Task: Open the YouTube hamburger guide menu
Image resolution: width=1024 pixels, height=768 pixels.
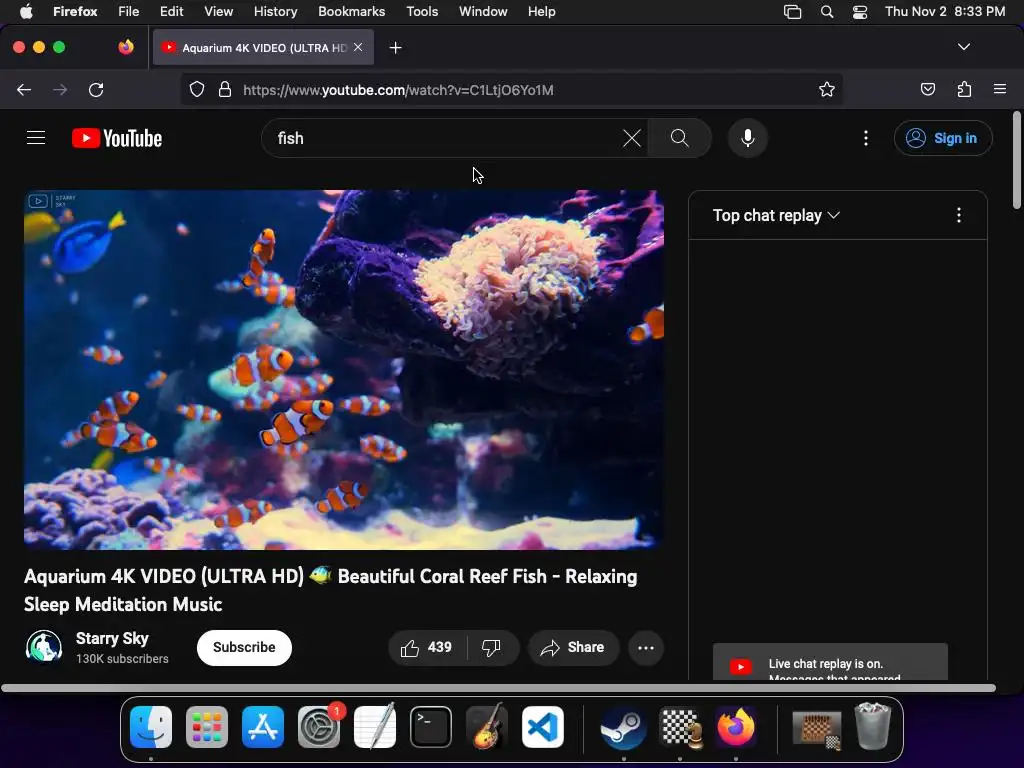Action: pyautogui.click(x=36, y=138)
